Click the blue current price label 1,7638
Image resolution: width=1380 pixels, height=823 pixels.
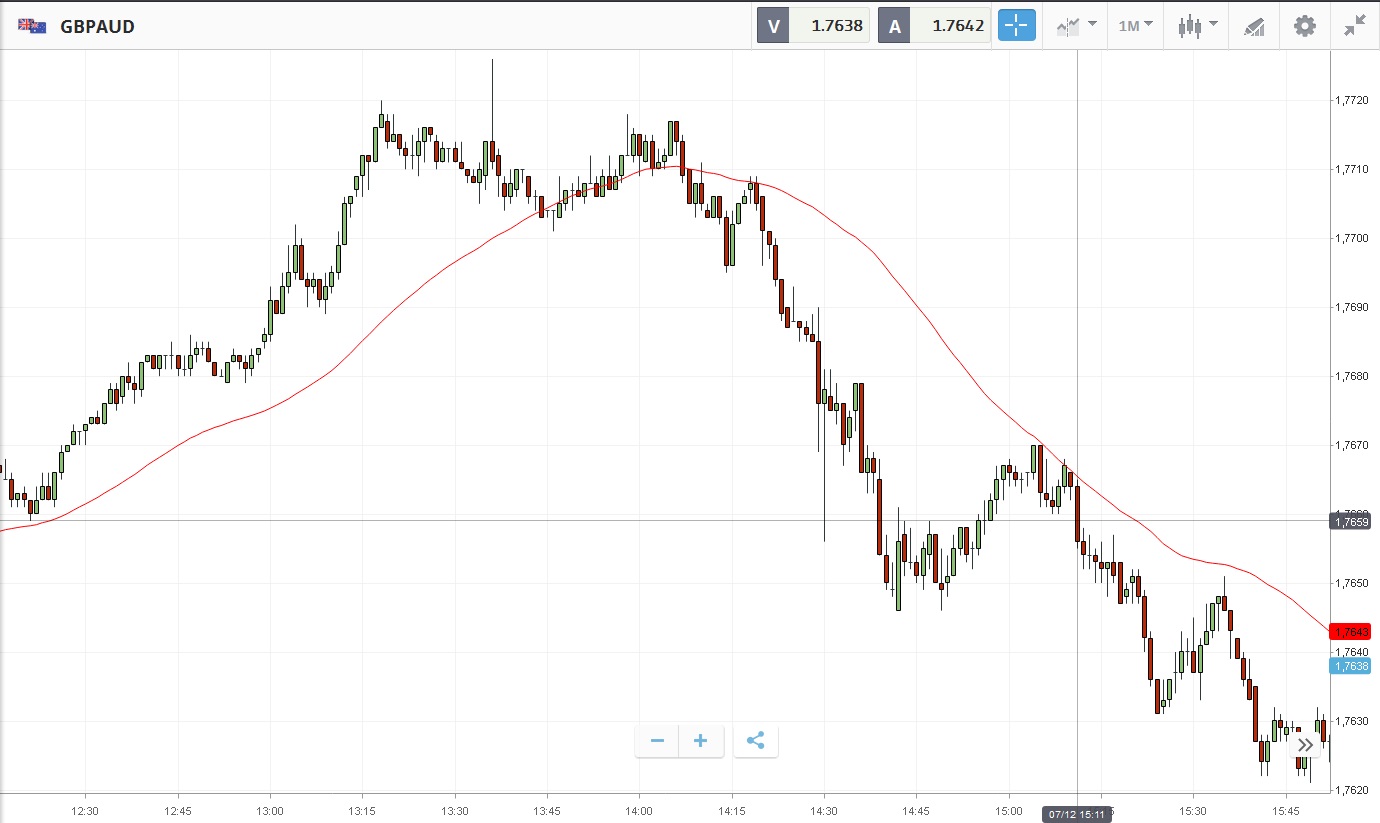click(1350, 666)
